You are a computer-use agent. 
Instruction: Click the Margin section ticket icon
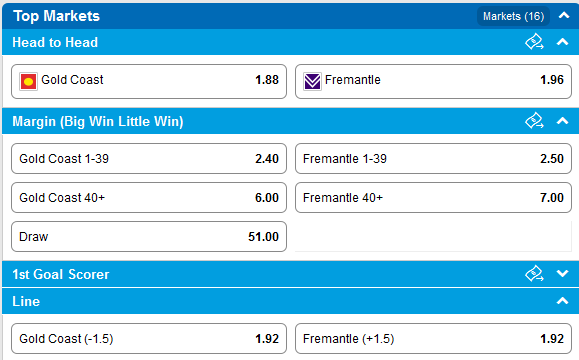point(534,121)
